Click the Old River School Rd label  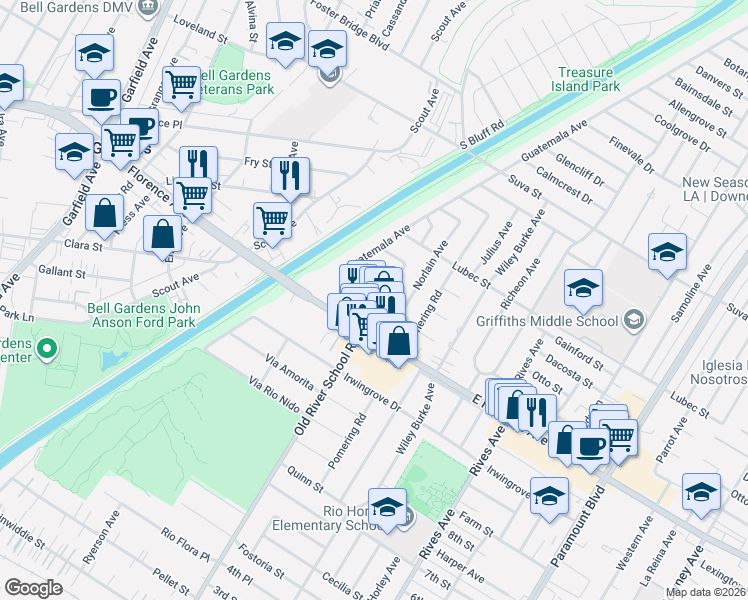coord(324,388)
